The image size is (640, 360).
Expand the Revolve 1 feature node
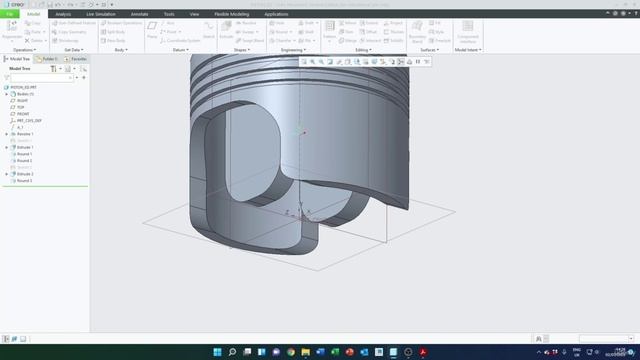[7, 134]
